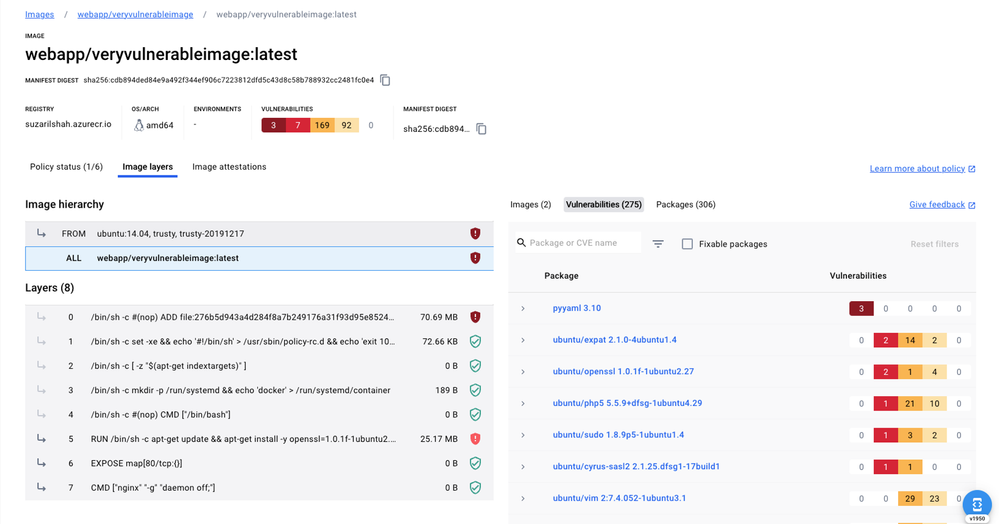Open the Learn more about policy link
The width and height of the screenshot is (999, 524).
917,169
